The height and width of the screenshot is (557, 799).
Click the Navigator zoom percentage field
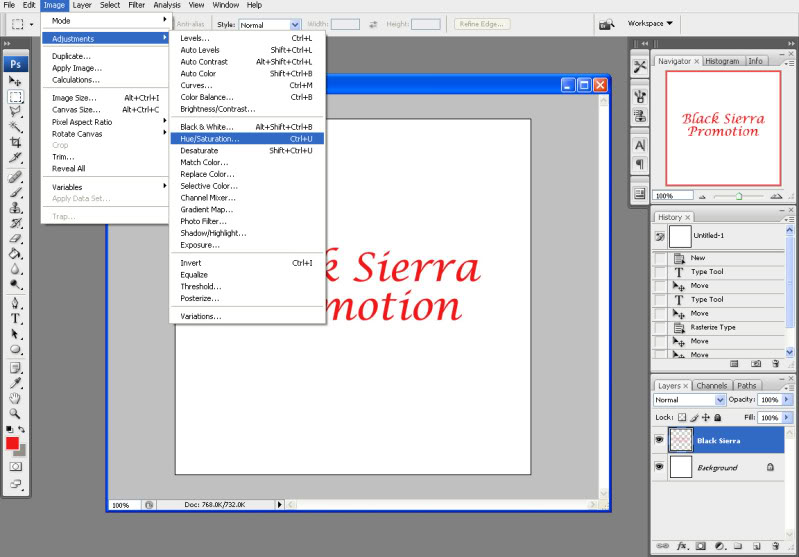pos(672,196)
